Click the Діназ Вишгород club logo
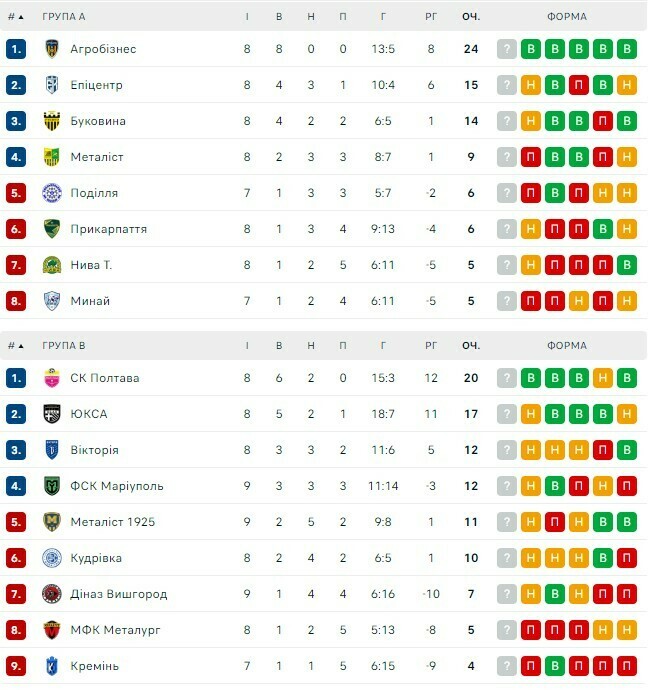The height and width of the screenshot is (690, 657). pyautogui.click(x=52, y=594)
